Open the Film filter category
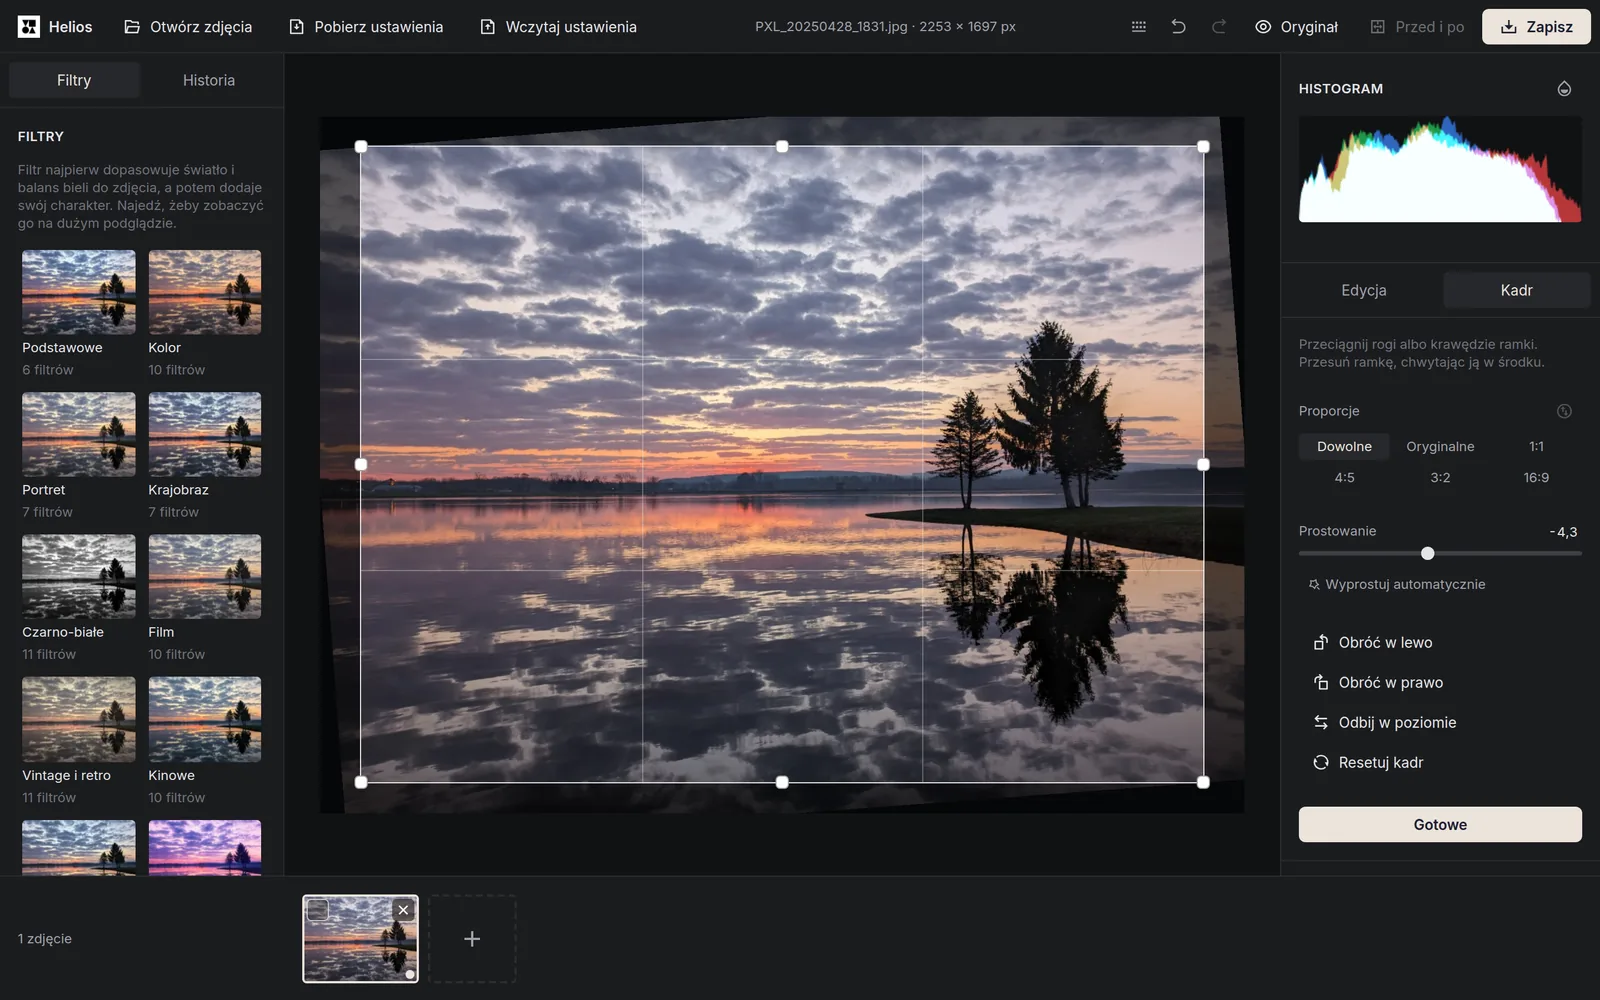The height and width of the screenshot is (1000, 1600). (x=205, y=598)
